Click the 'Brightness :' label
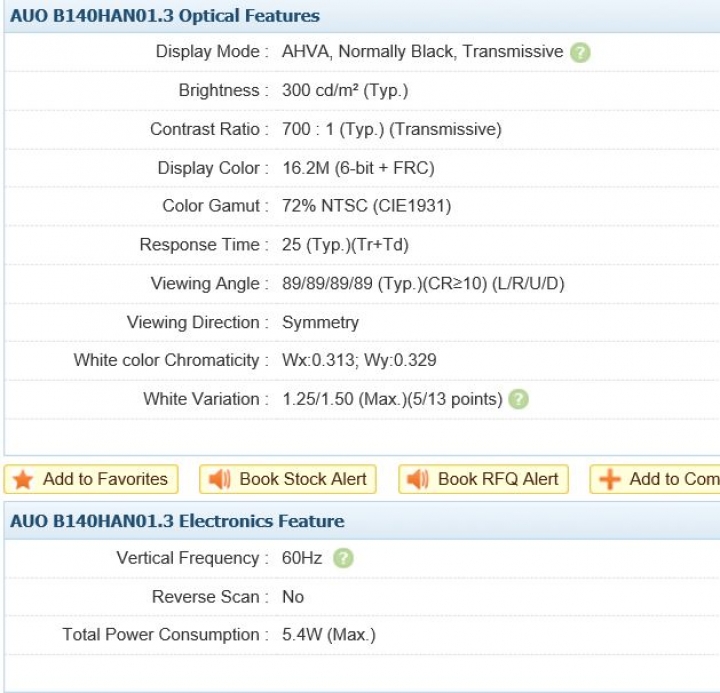720x693 pixels. [224, 90]
